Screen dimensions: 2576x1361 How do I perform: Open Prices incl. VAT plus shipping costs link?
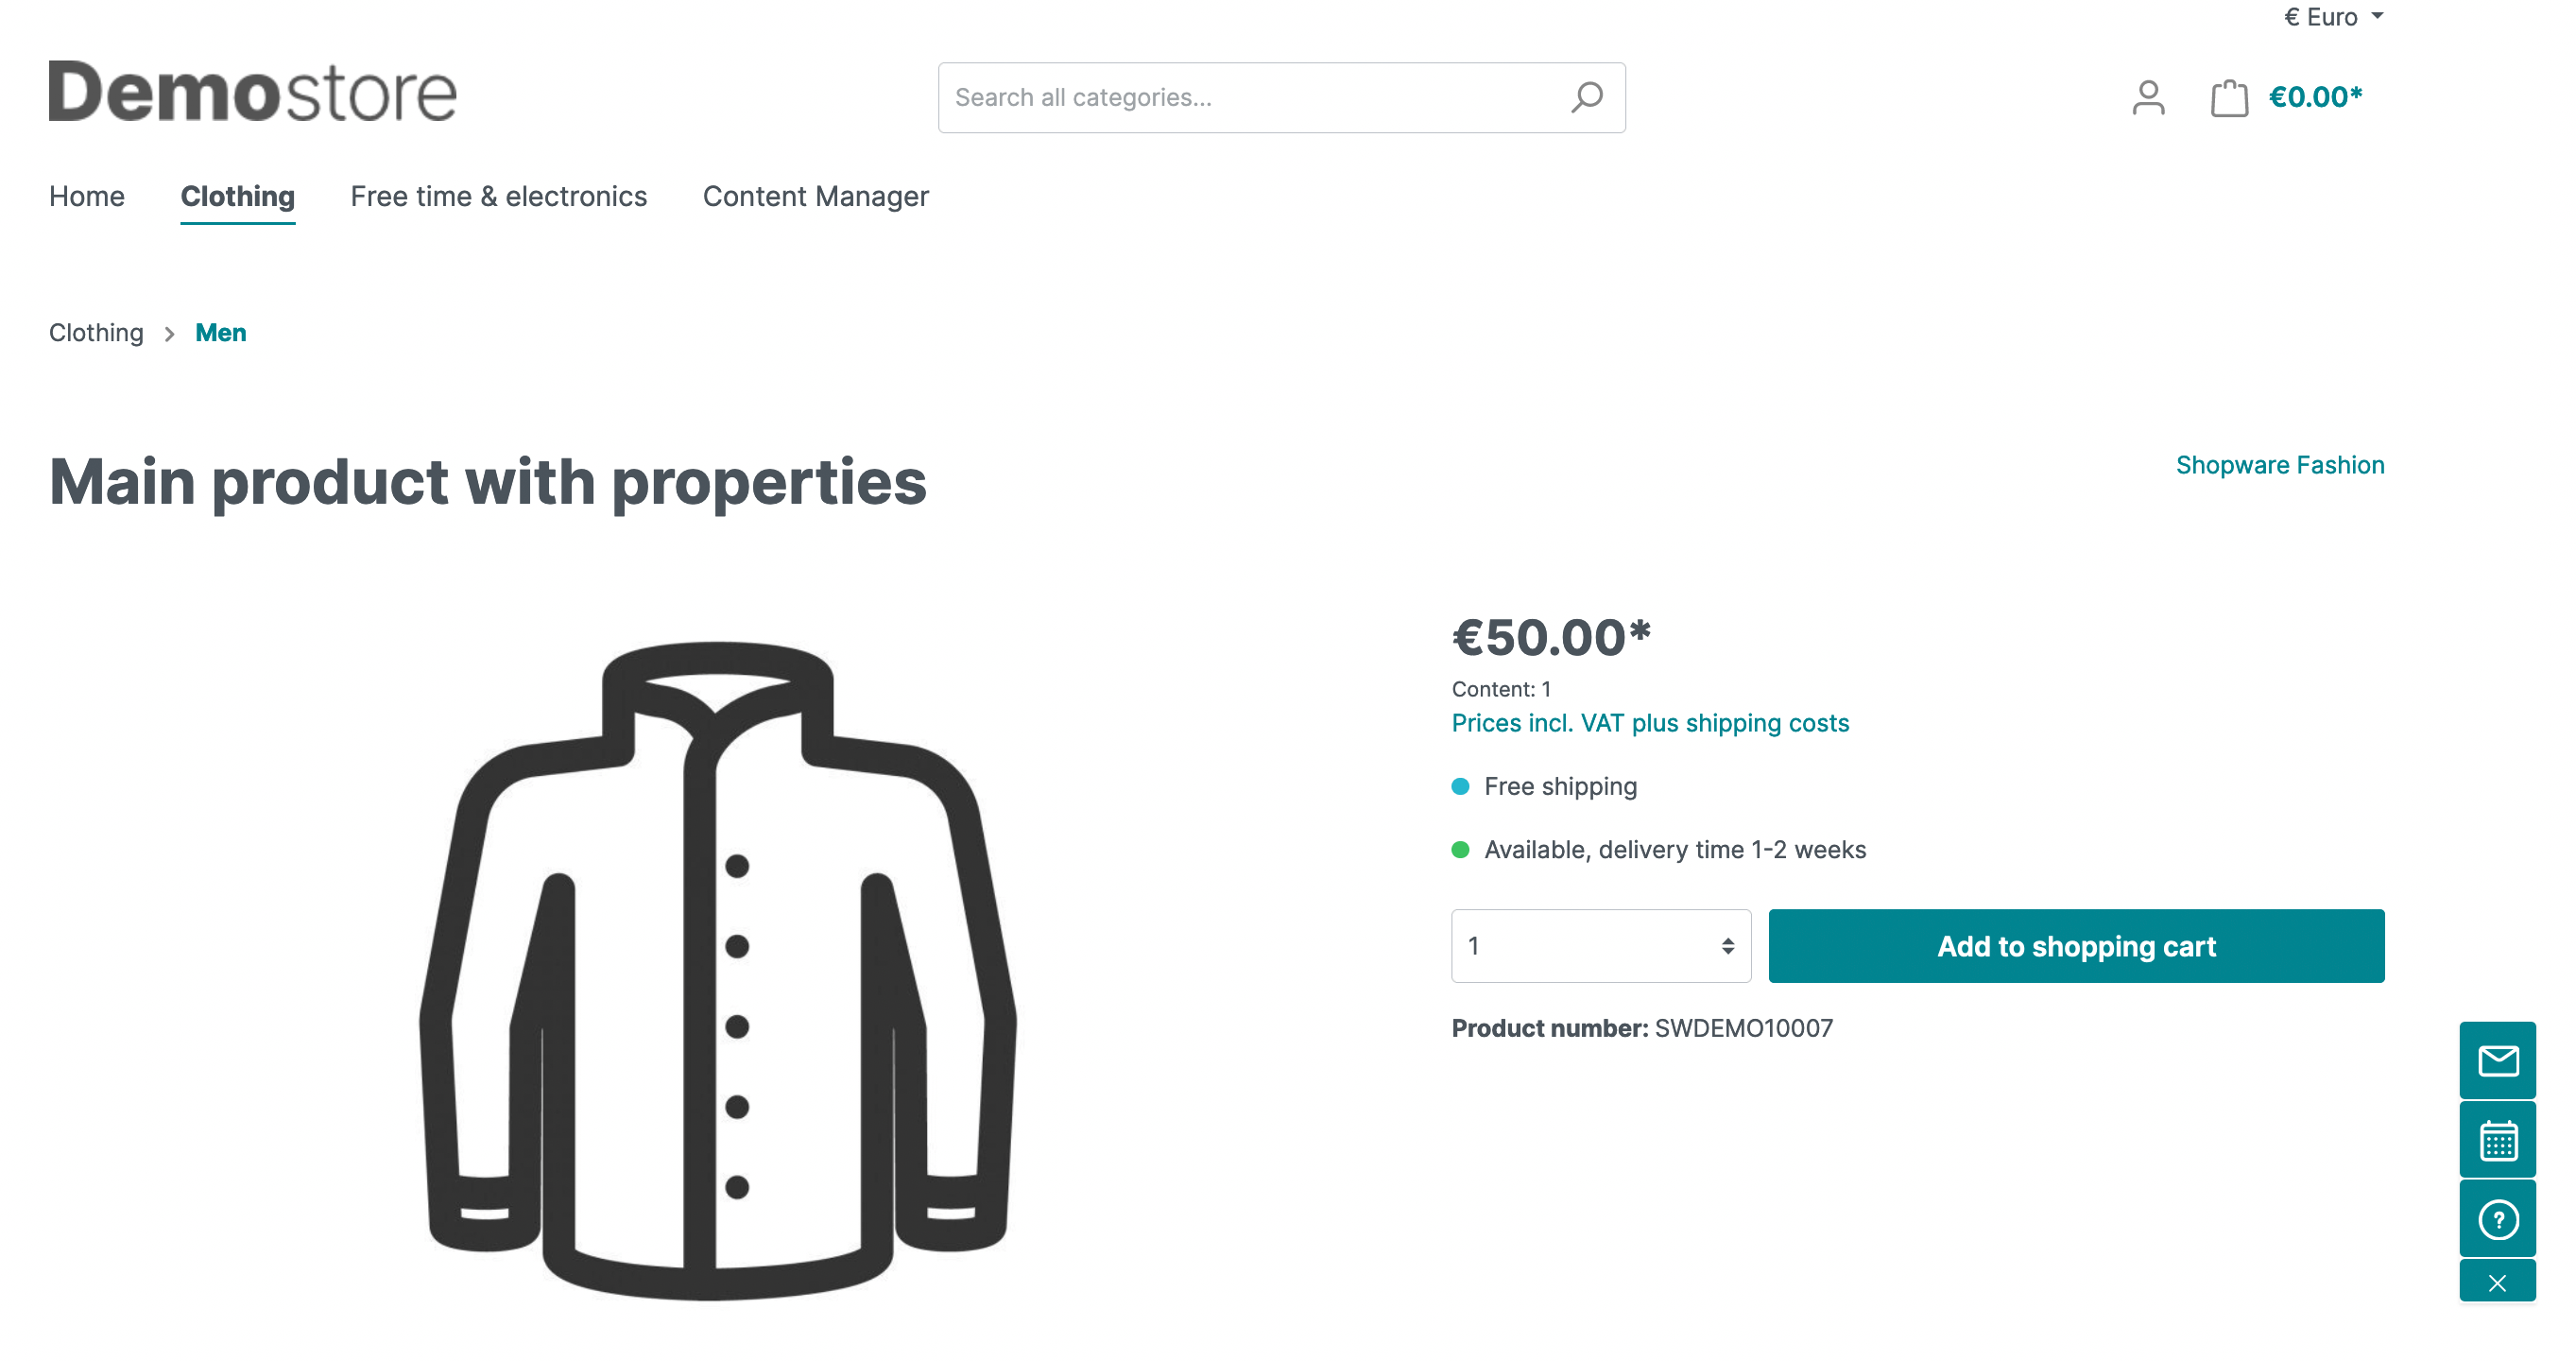[1650, 723]
